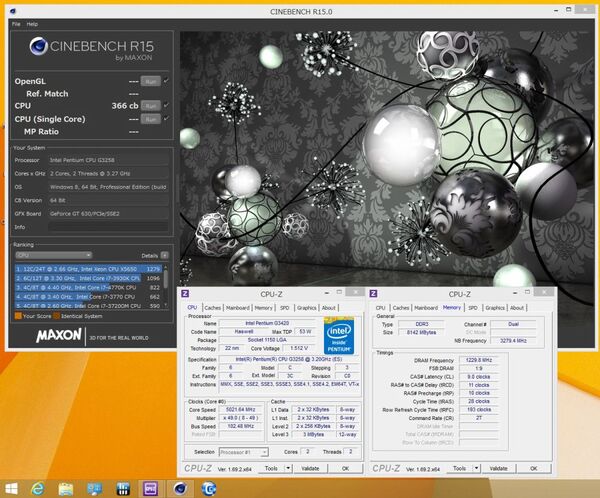Switch to CPU tab in right CPU-Z
This screenshot has height=498, width=600.
[x=380, y=308]
